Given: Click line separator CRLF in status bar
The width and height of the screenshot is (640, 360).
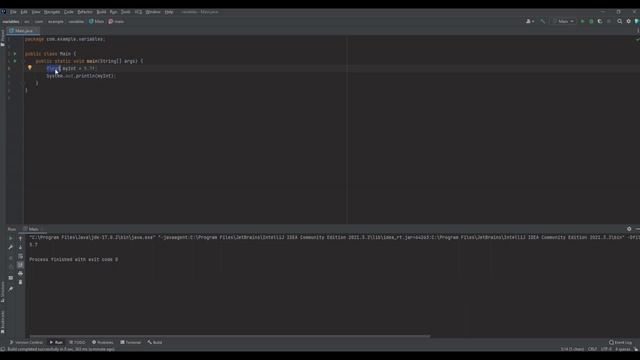Looking at the screenshot, I should (592, 349).
